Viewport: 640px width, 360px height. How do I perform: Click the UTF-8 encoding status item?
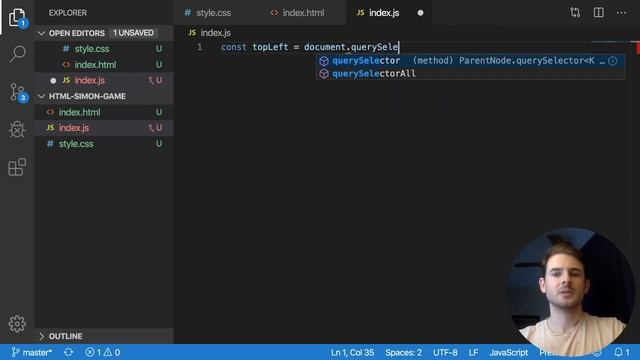(x=445, y=352)
